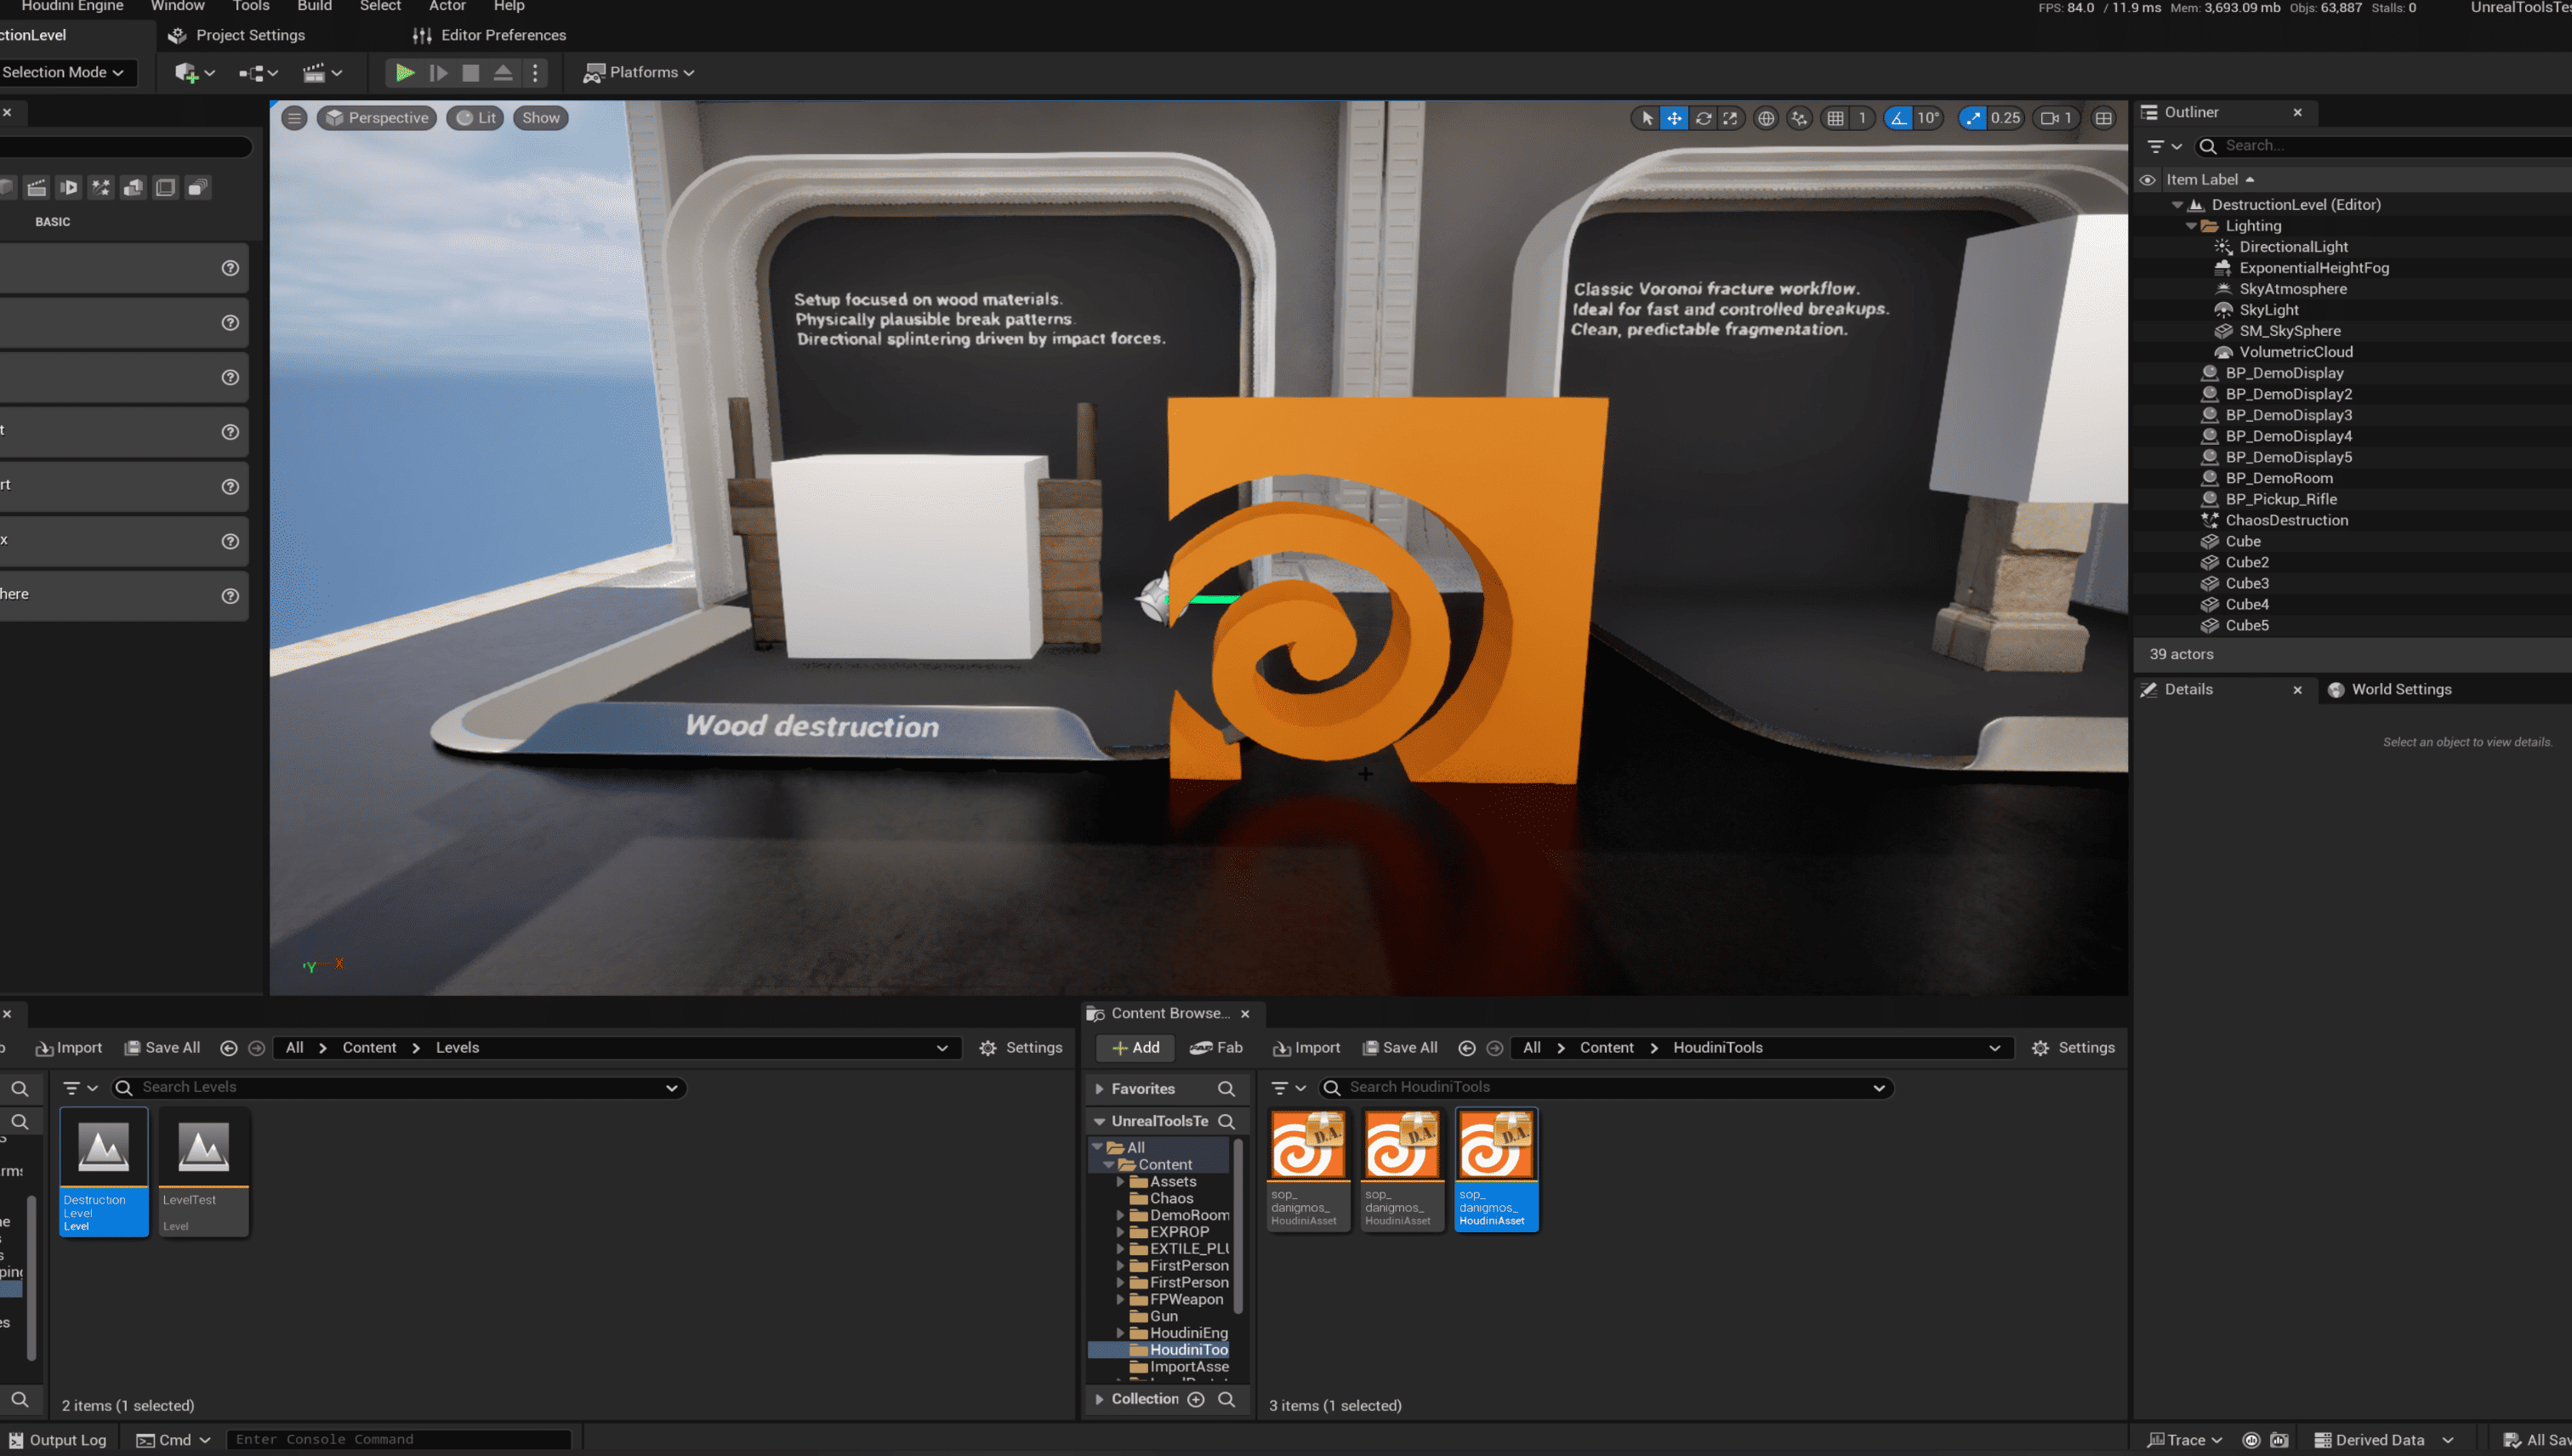Image resolution: width=2572 pixels, height=1456 pixels.
Task: Select the rotate transform tool in viewport
Action: (1702, 118)
